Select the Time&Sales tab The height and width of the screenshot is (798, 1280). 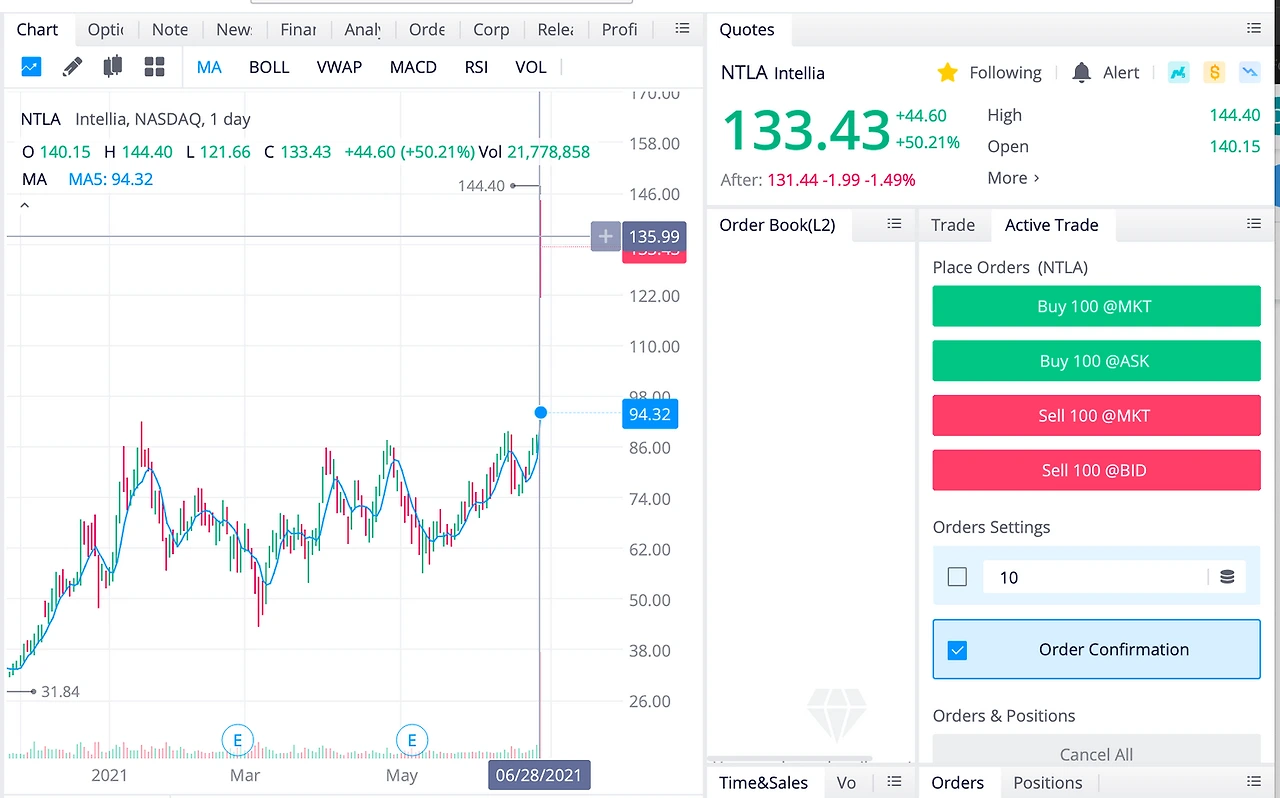(763, 783)
